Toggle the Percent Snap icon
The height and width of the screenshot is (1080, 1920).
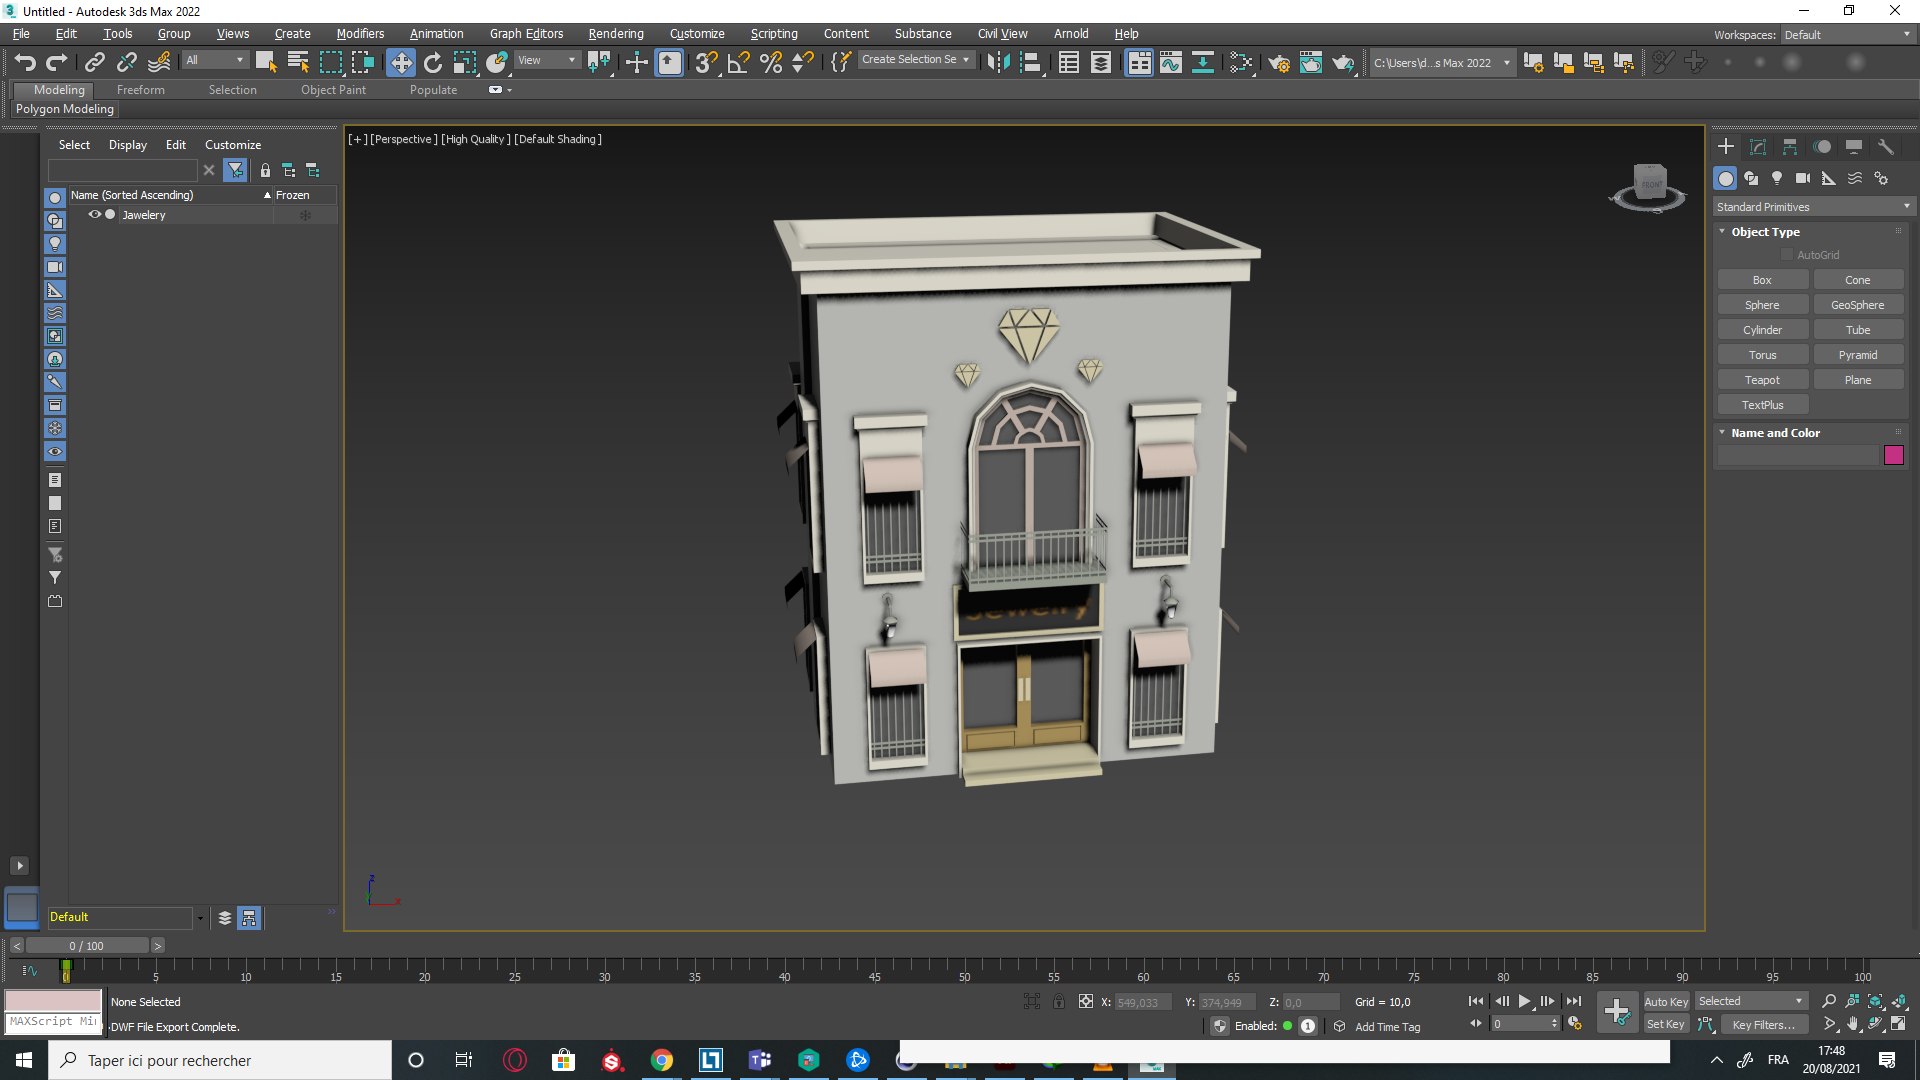coord(771,62)
